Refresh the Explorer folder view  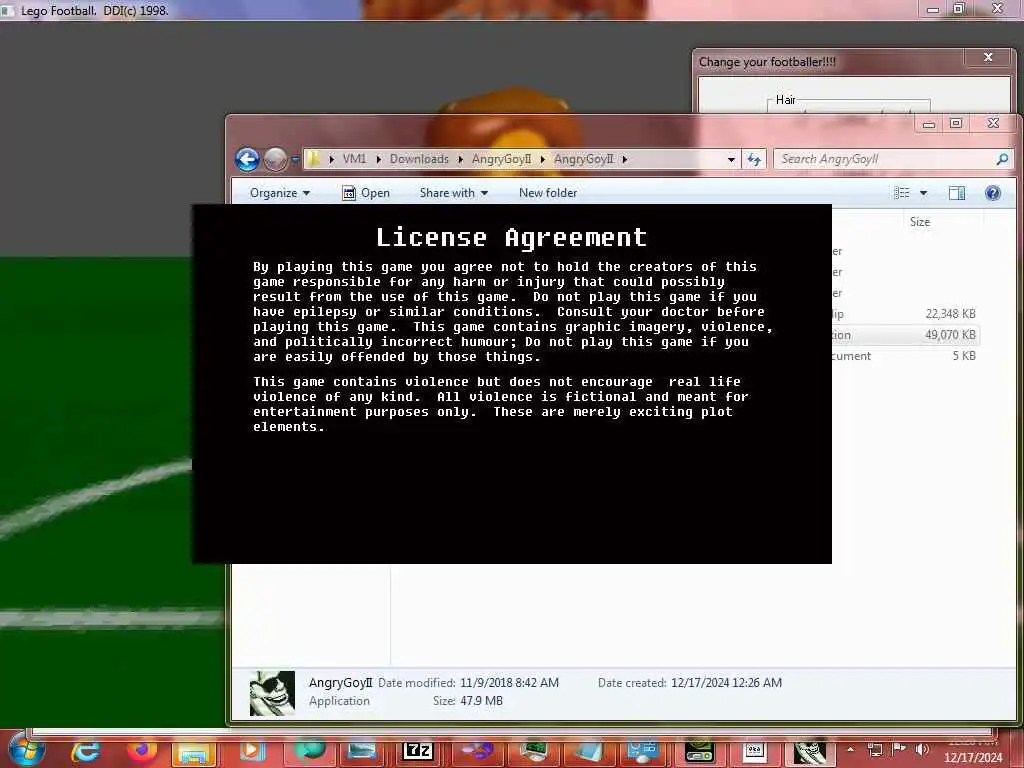[x=754, y=159]
